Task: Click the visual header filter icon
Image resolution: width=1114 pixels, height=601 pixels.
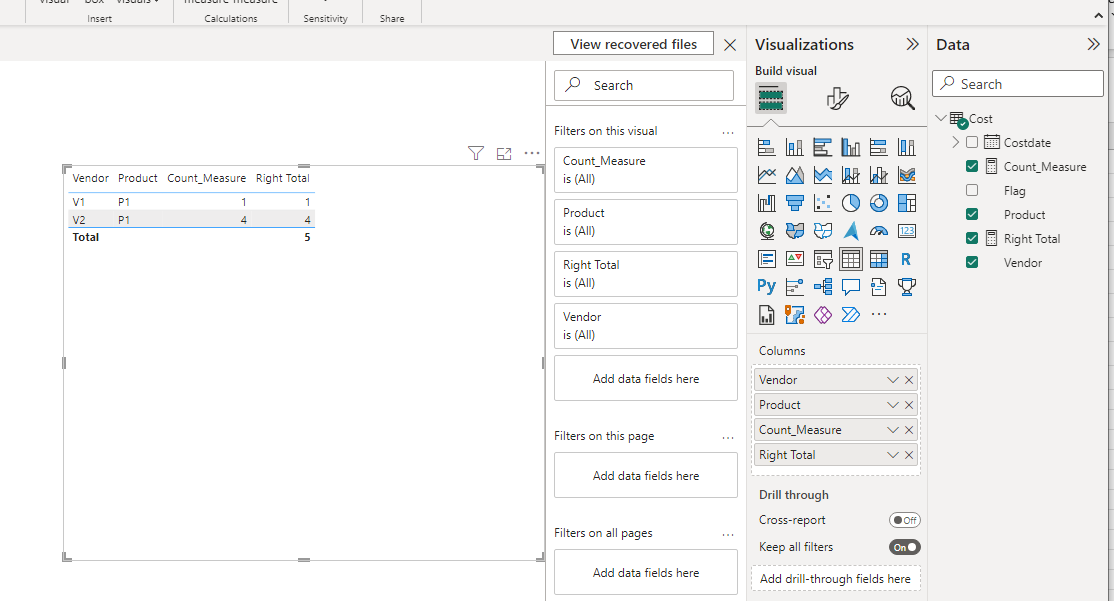Action: point(476,153)
